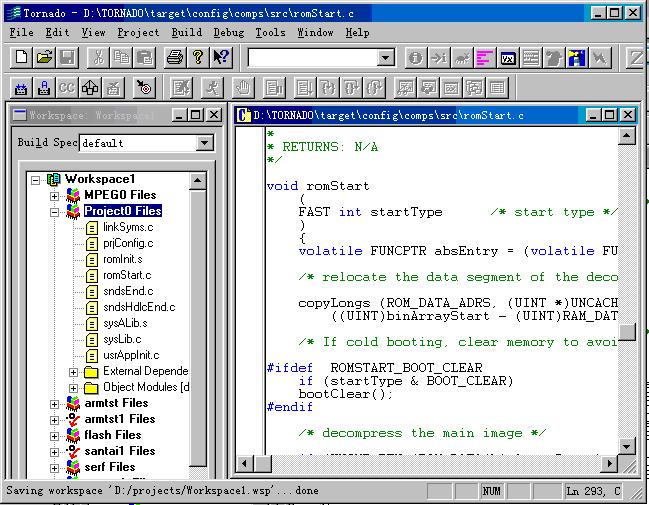Select prjConfig.c in project tree
Screen dimensions: 649x505
coord(128,243)
